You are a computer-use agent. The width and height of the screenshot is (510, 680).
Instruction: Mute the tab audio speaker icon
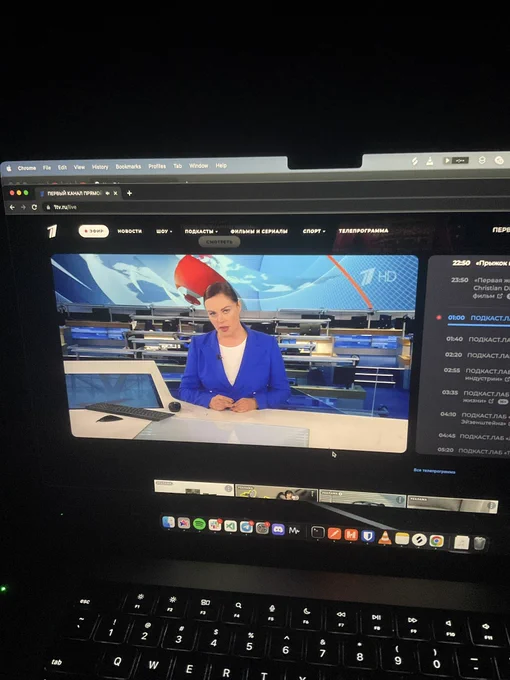point(108,193)
